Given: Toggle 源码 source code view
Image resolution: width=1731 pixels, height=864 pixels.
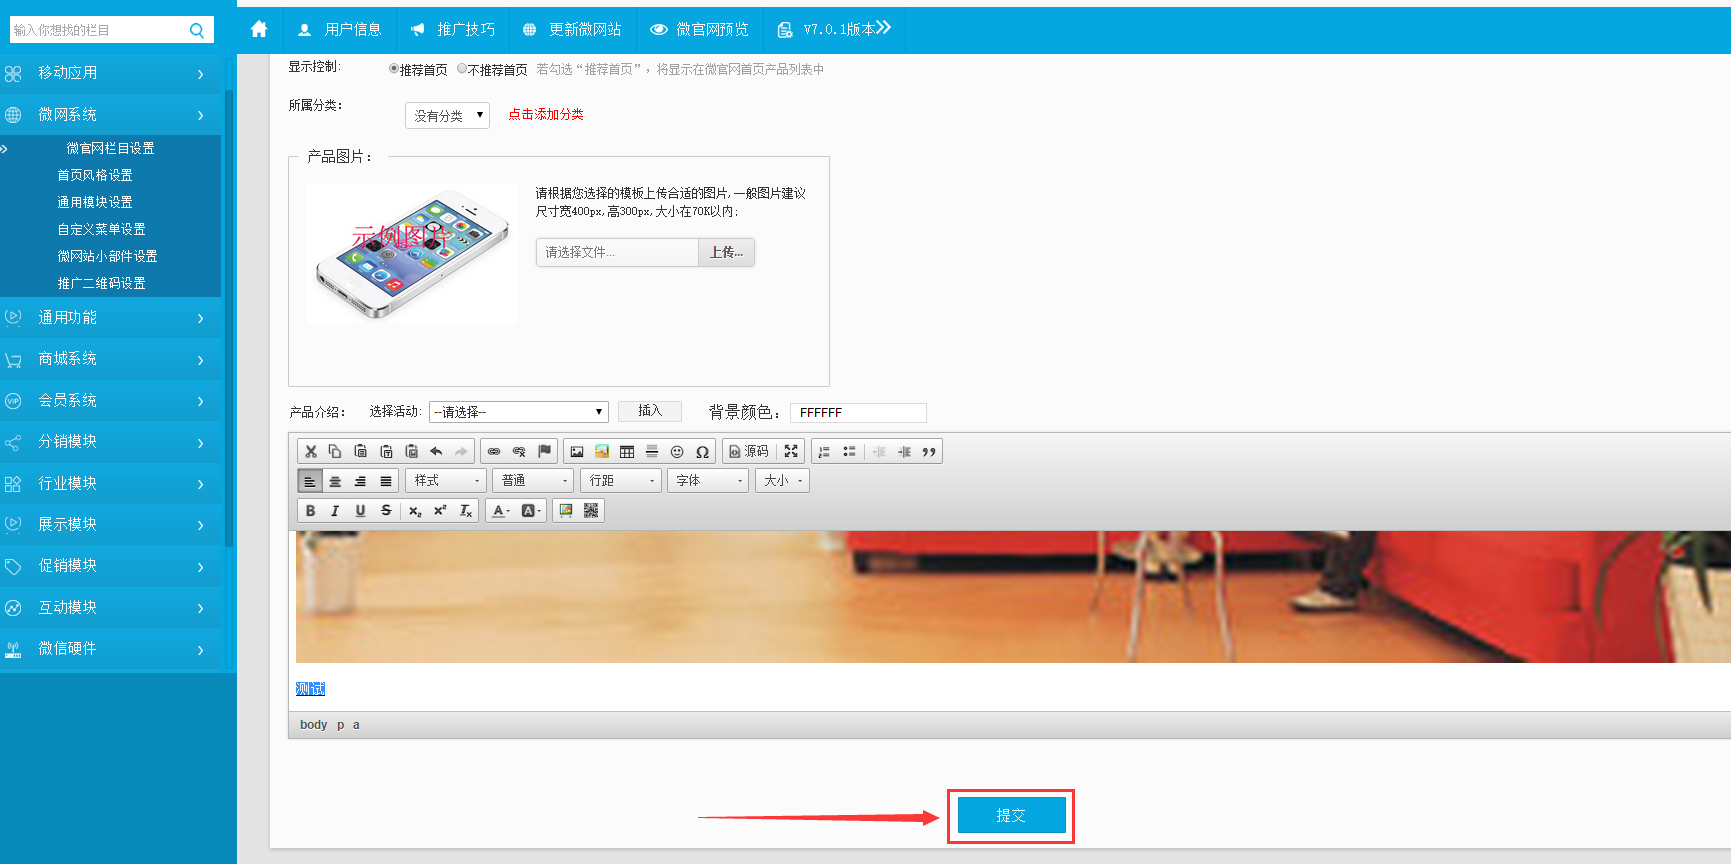Looking at the screenshot, I should pyautogui.click(x=749, y=452).
